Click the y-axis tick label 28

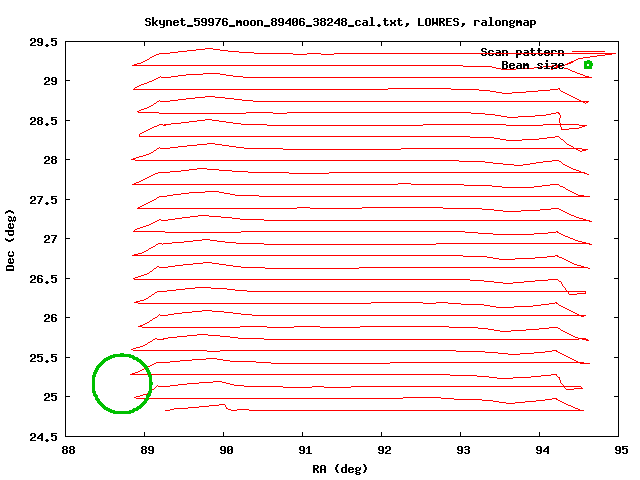click(x=50, y=160)
